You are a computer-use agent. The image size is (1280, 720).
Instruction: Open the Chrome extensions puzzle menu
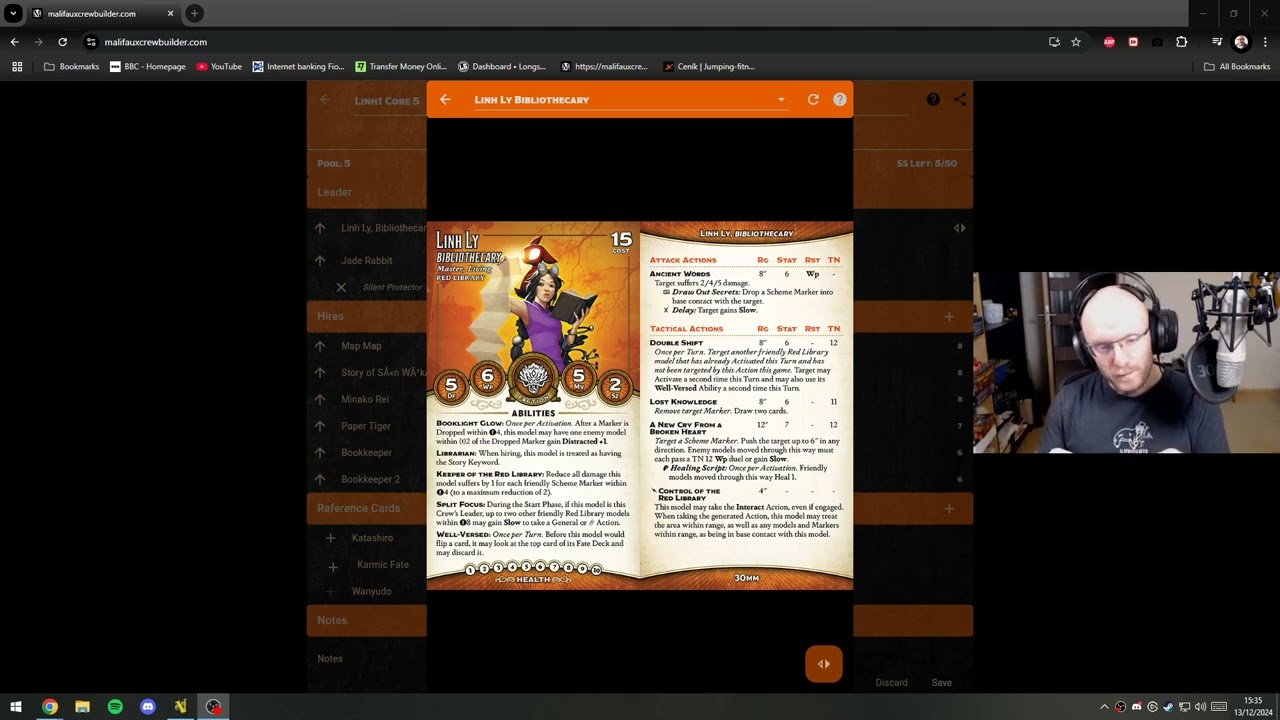tap(1182, 42)
